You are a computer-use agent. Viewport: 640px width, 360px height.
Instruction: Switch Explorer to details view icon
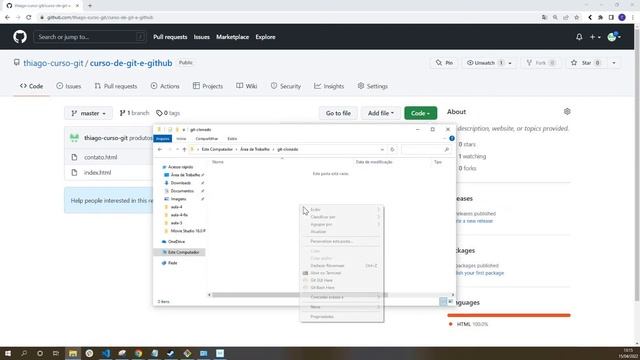(443, 301)
